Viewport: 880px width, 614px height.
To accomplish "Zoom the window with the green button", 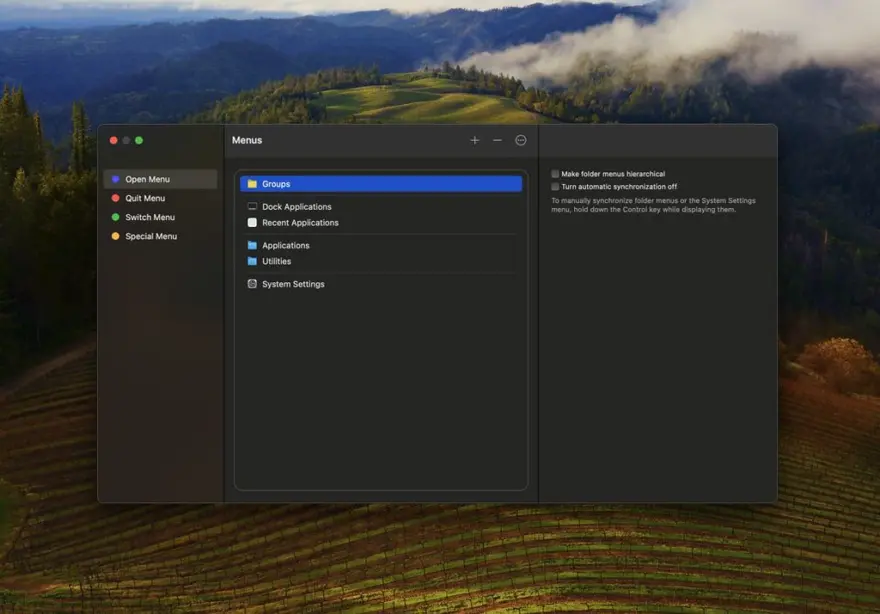I will tap(139, 140).
